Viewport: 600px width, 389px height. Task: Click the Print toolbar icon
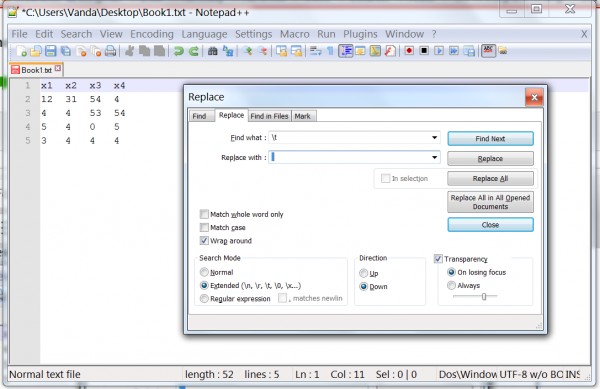(x=111, y=51)
